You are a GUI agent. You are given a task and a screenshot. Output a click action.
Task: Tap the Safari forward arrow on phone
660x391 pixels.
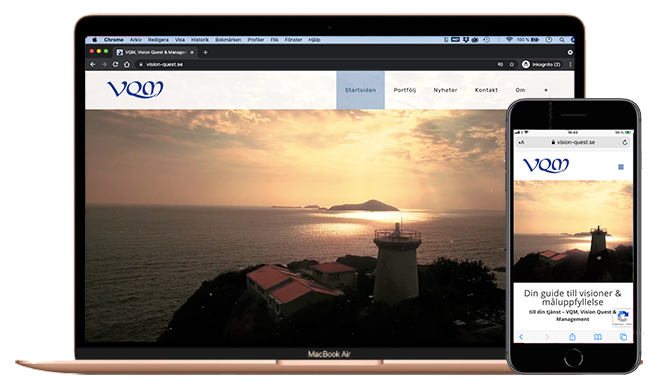547,337
